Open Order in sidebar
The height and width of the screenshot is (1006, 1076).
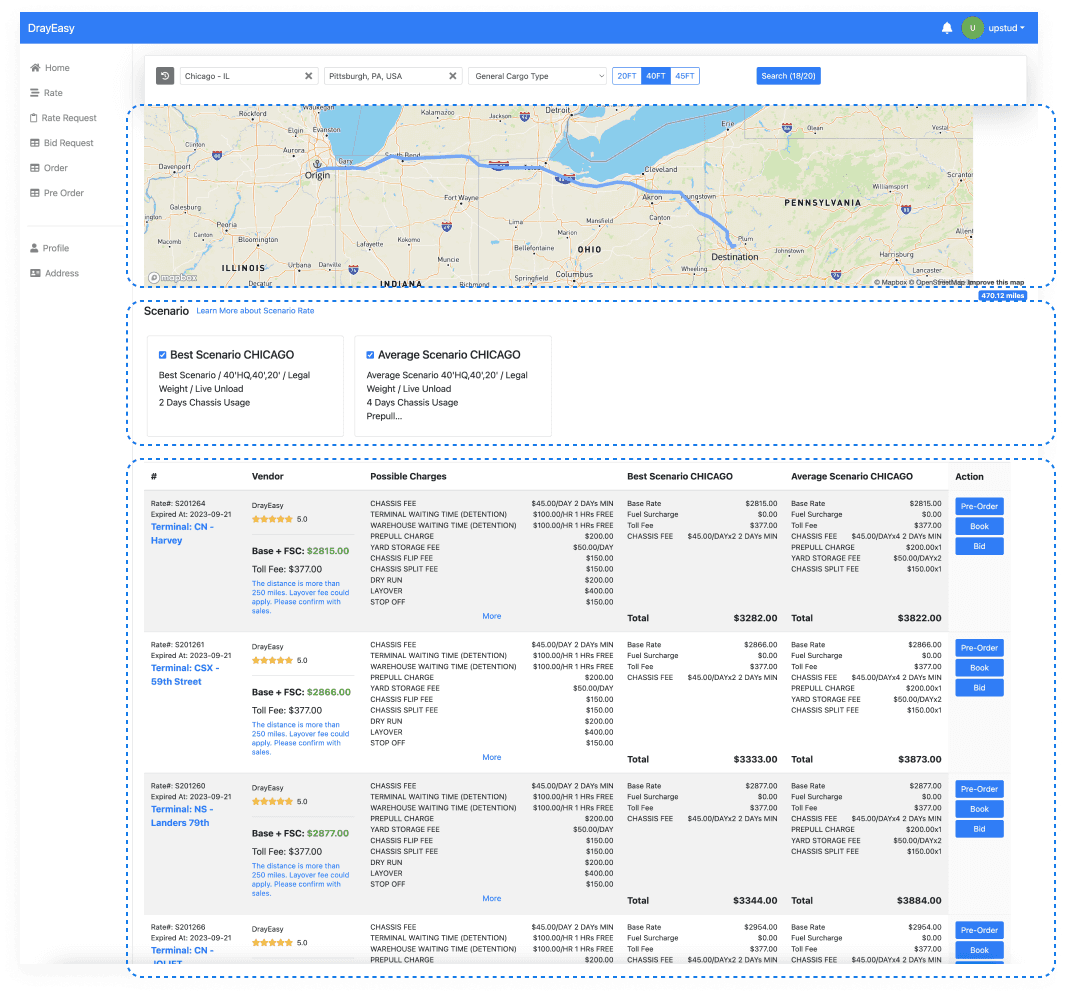tap(56, 168)
